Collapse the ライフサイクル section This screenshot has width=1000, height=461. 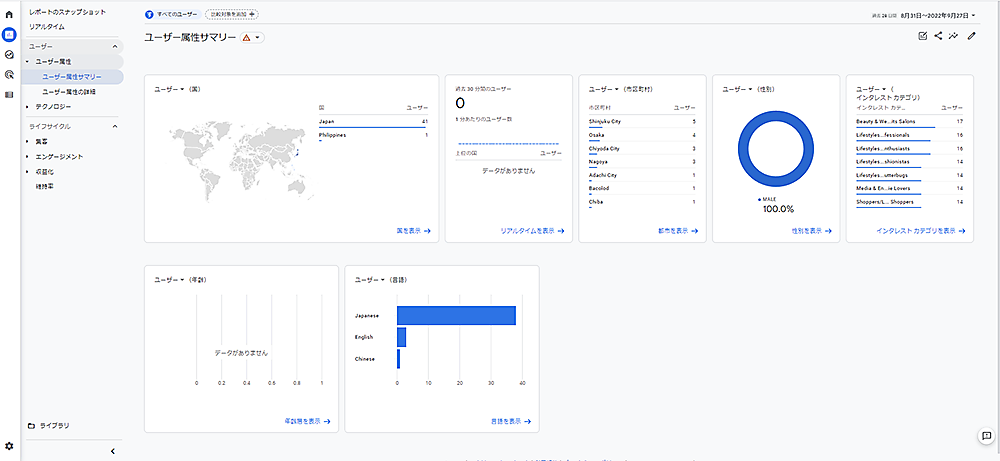(x=114, y=126)
